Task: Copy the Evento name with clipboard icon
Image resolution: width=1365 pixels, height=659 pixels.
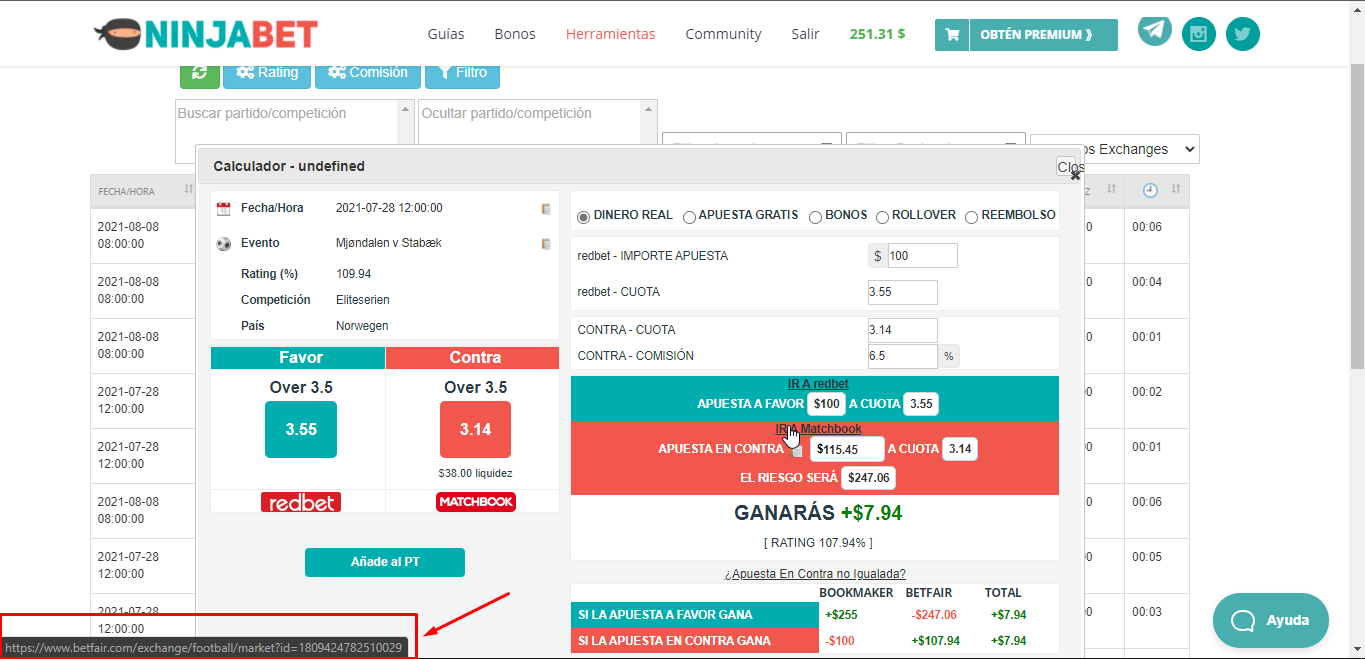Action: (x=546, y=244)
